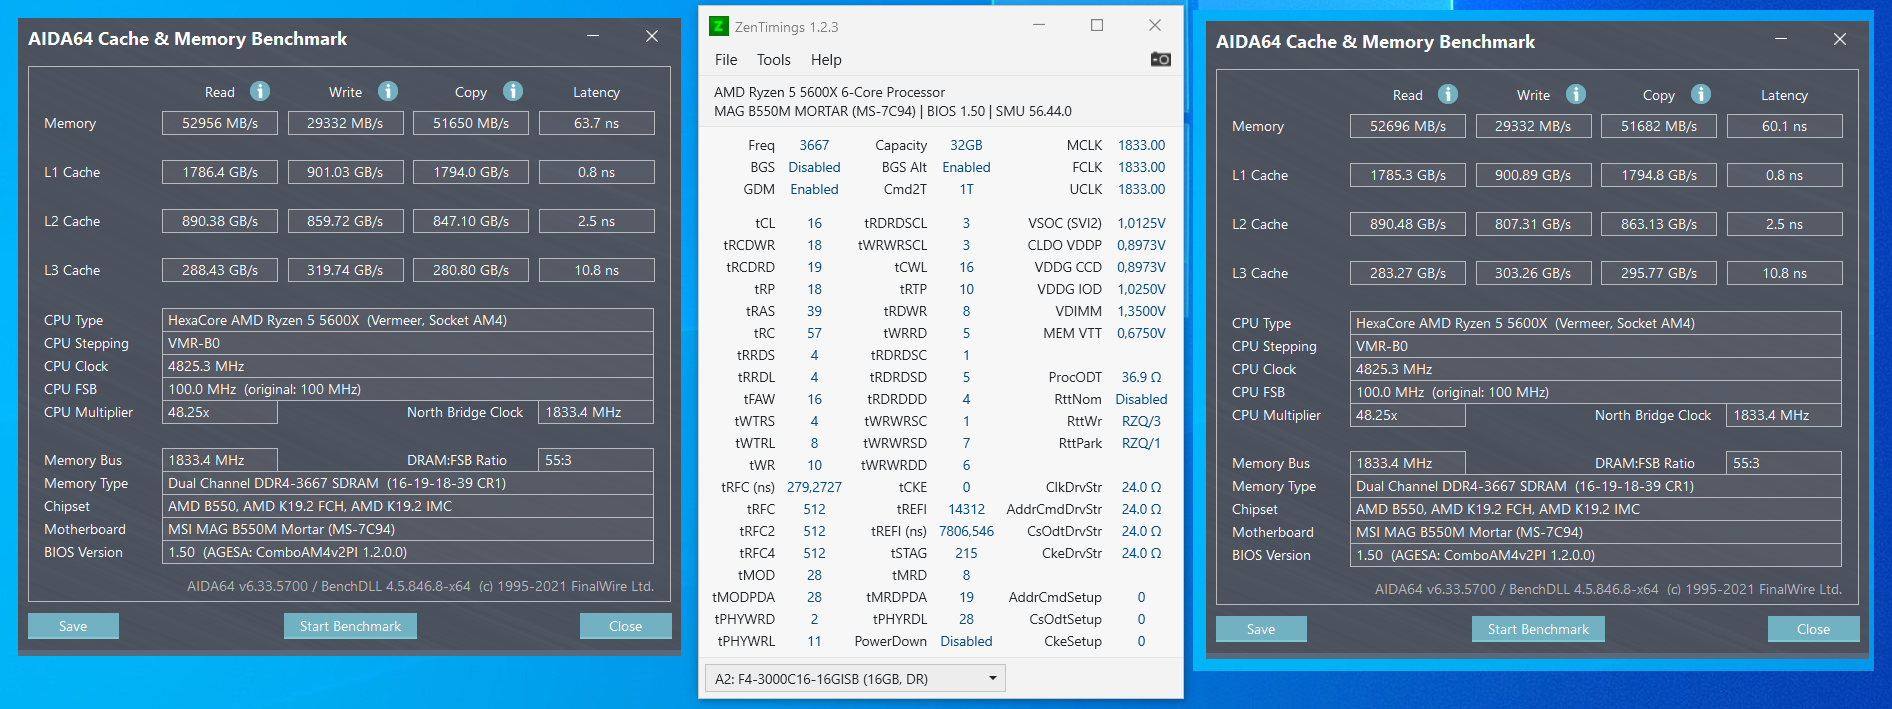Click tREFI (ns) value 7806,546
This screenshot has width=1892, height=709.
966,531
